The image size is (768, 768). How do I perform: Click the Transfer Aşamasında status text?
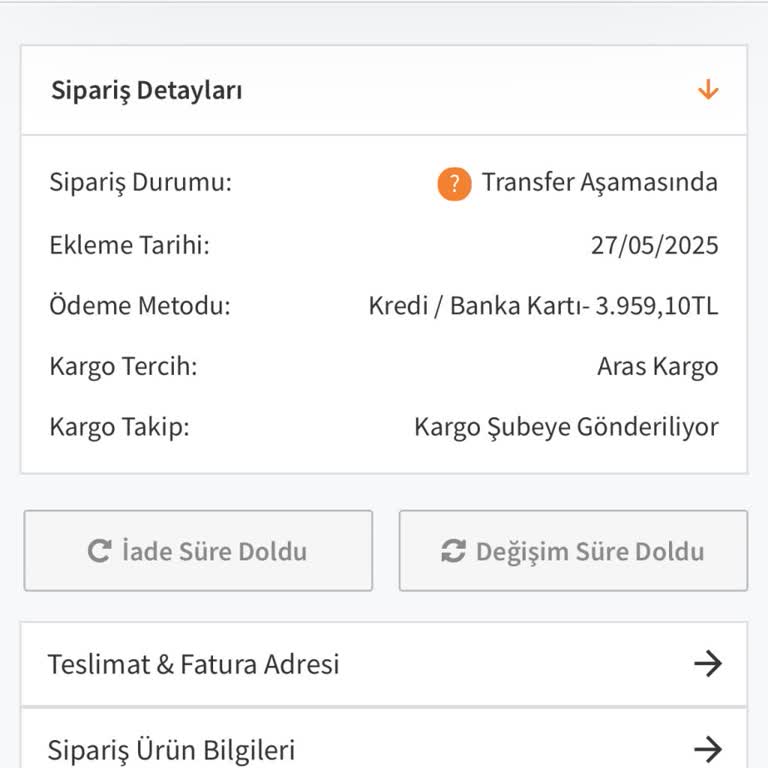599,183
